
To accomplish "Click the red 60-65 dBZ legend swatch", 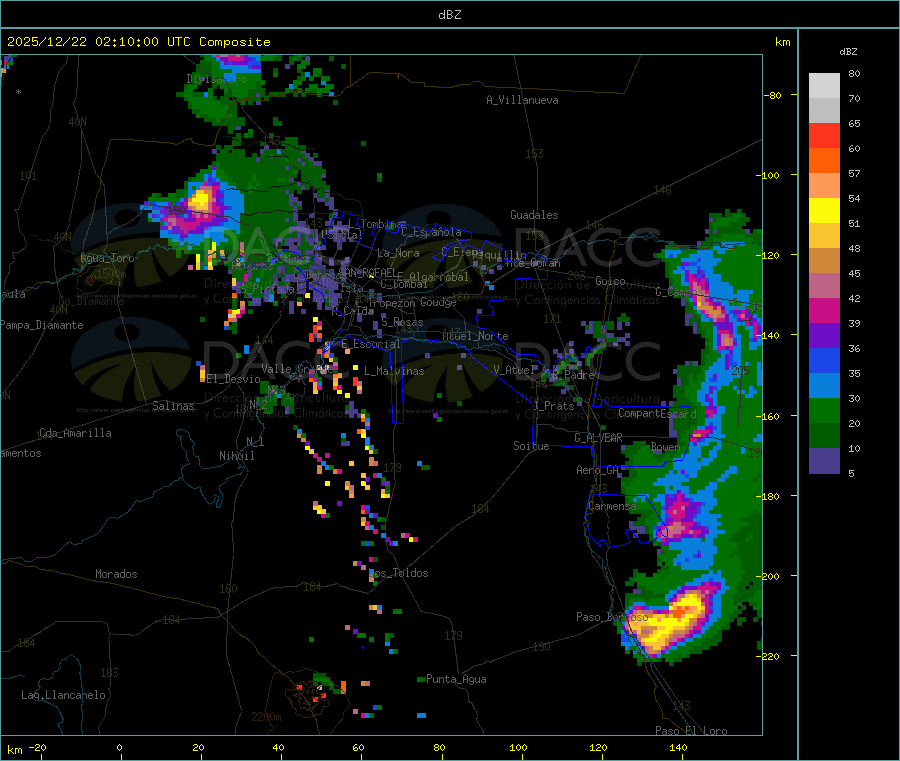I will [x=824, y=135].
